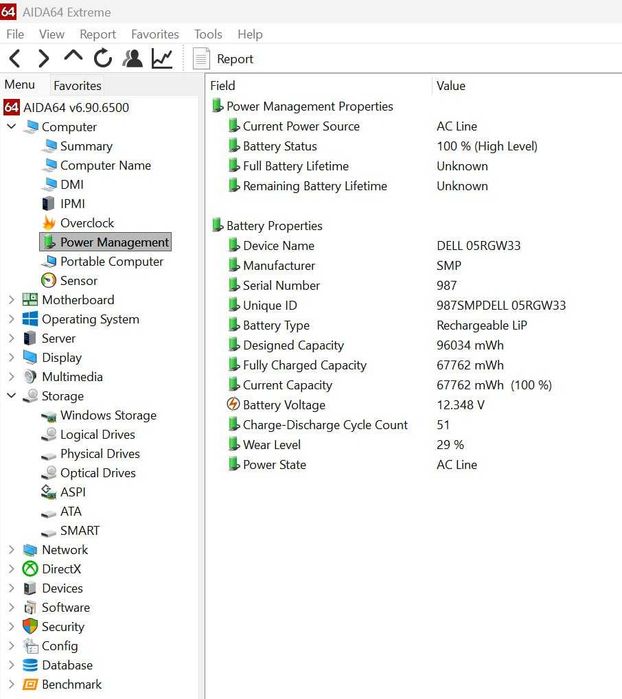Click the Sensor gauge icon
The height and width of the screenshot is (699, 622).
click(49, 280)
